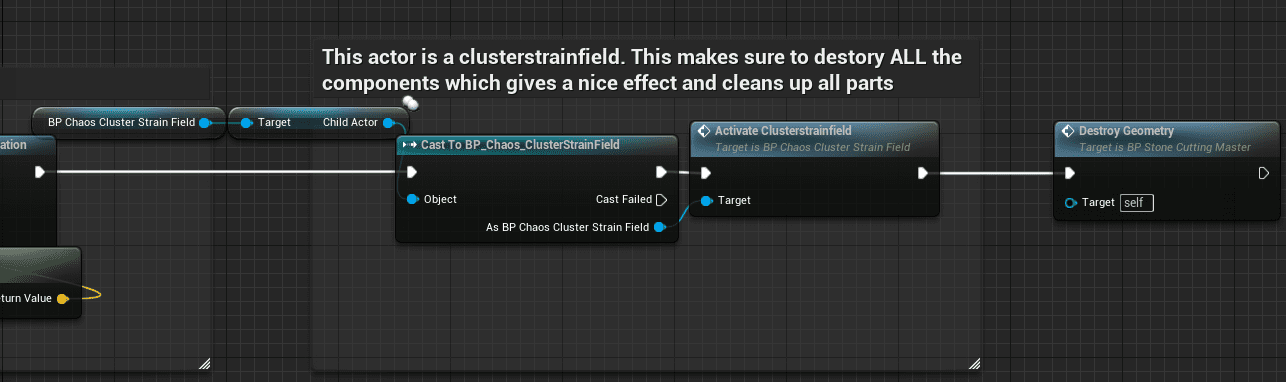
Task: Click the Cast Failed execution pin
Action: [661, 199]
